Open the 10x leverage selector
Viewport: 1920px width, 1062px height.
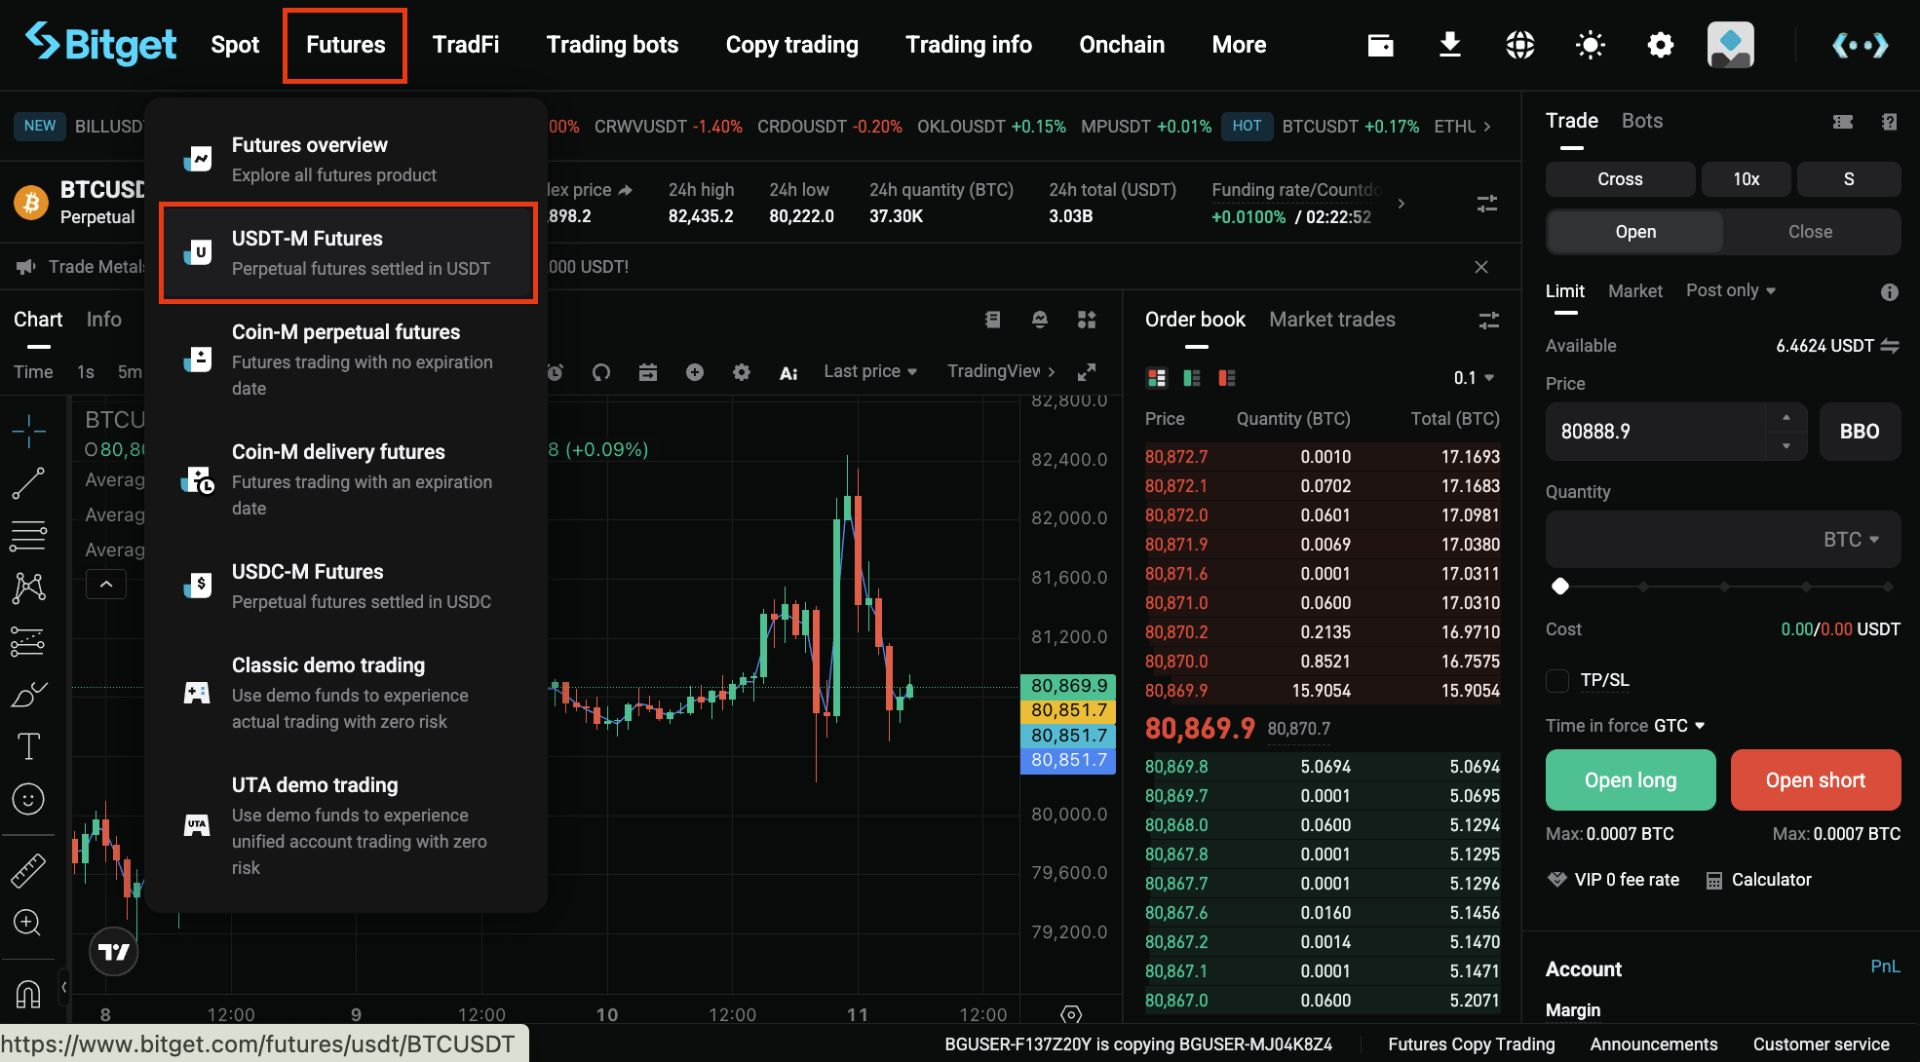tap(1746, 179)
